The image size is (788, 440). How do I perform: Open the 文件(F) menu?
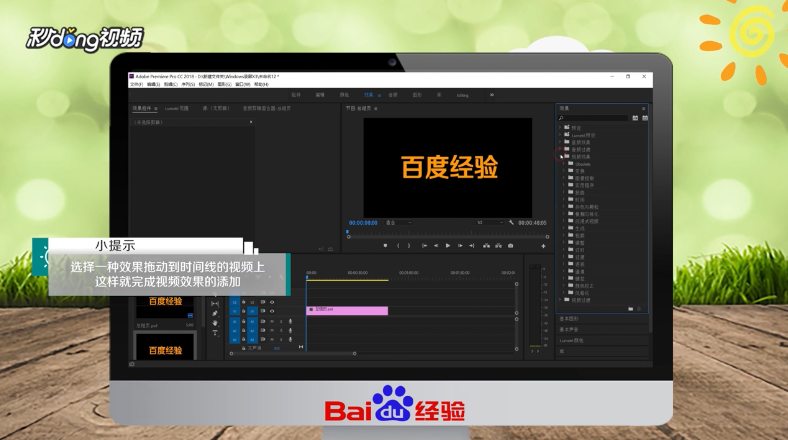click(x=137, y=84)
